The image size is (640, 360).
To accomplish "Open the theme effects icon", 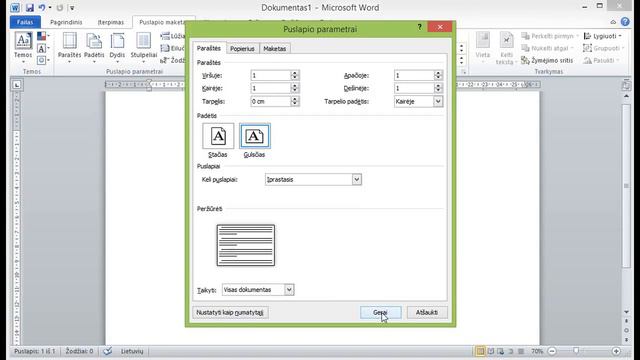I will tap(42, 60).
